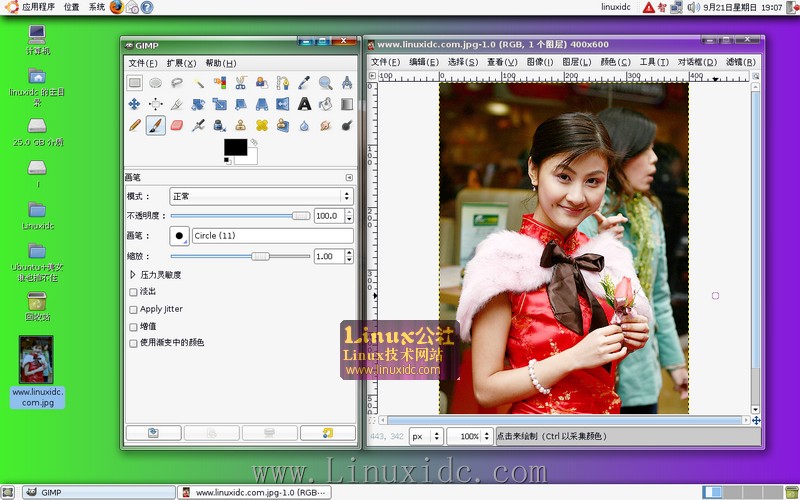Open the 100% zoom dropdown in status bar
800x500 pixels.
coord(469,437)
